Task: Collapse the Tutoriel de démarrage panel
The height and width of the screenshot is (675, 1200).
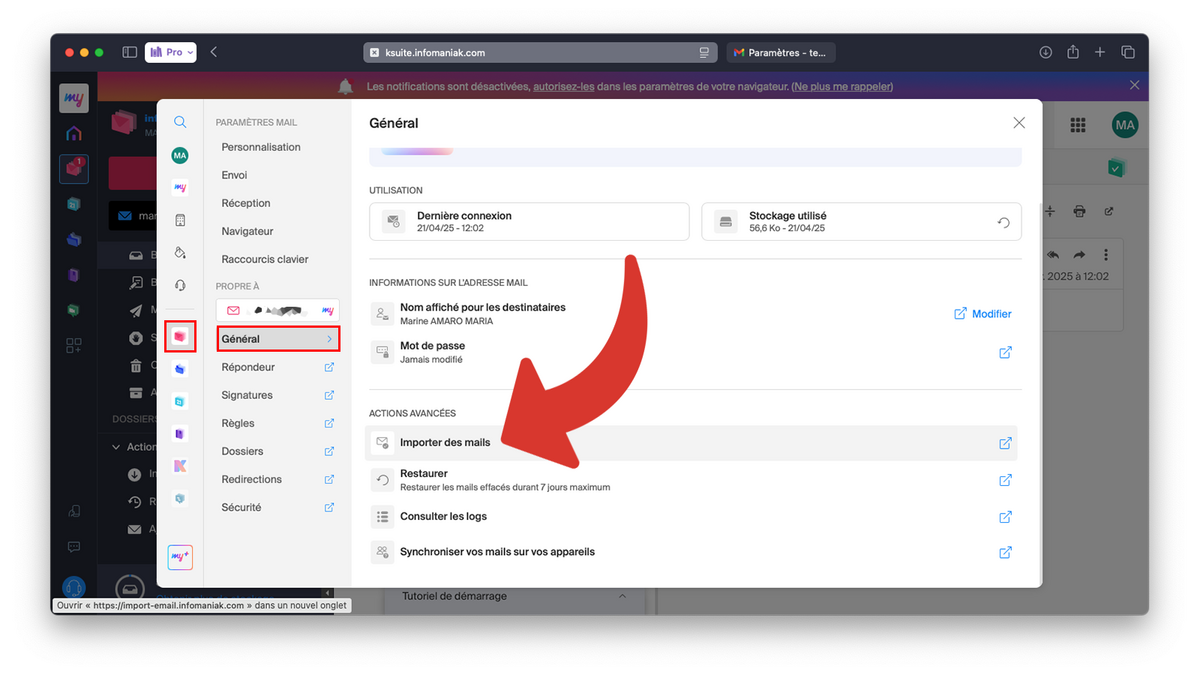Action: point(622,596)
